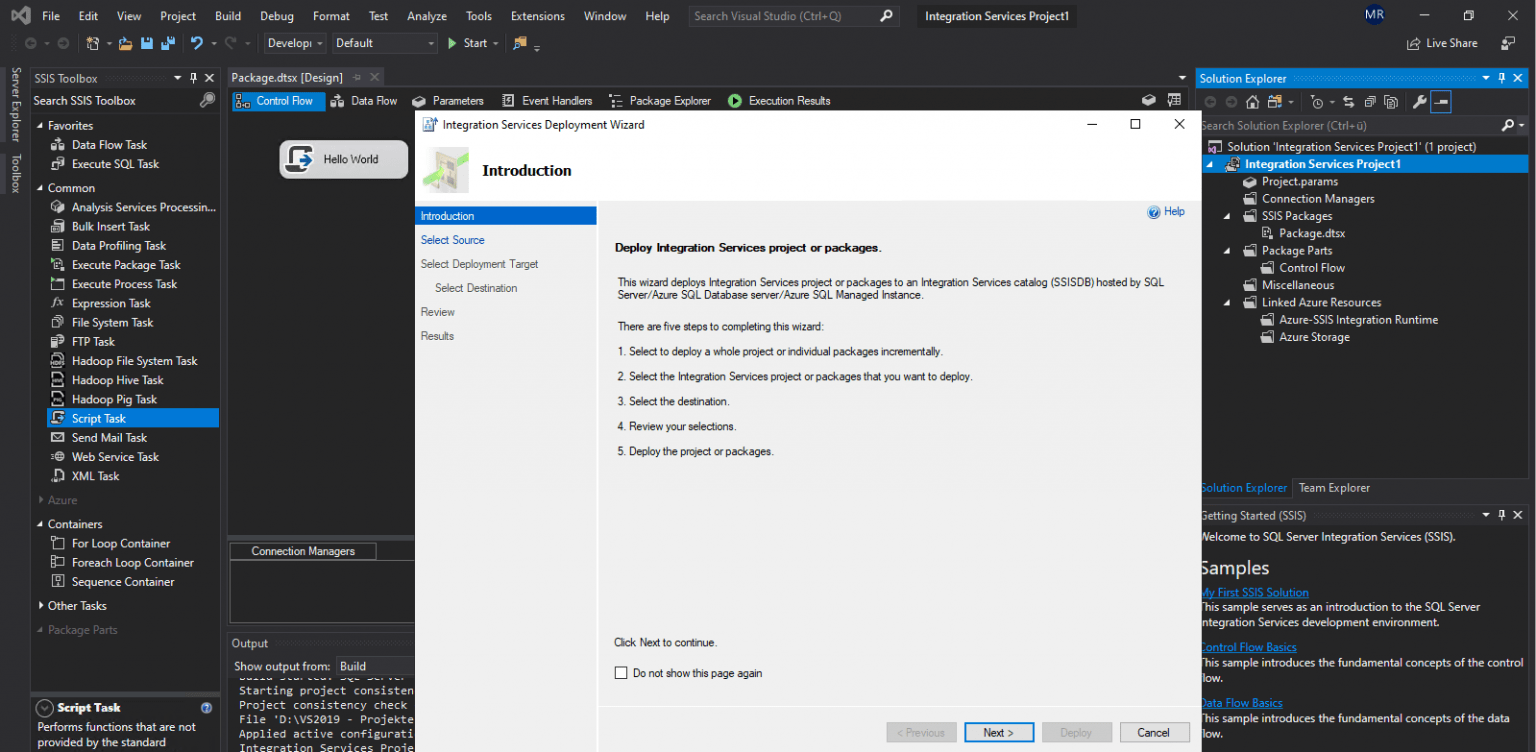Open the 'My First SSIS Solution' sample link

(x=1255, y=592)
